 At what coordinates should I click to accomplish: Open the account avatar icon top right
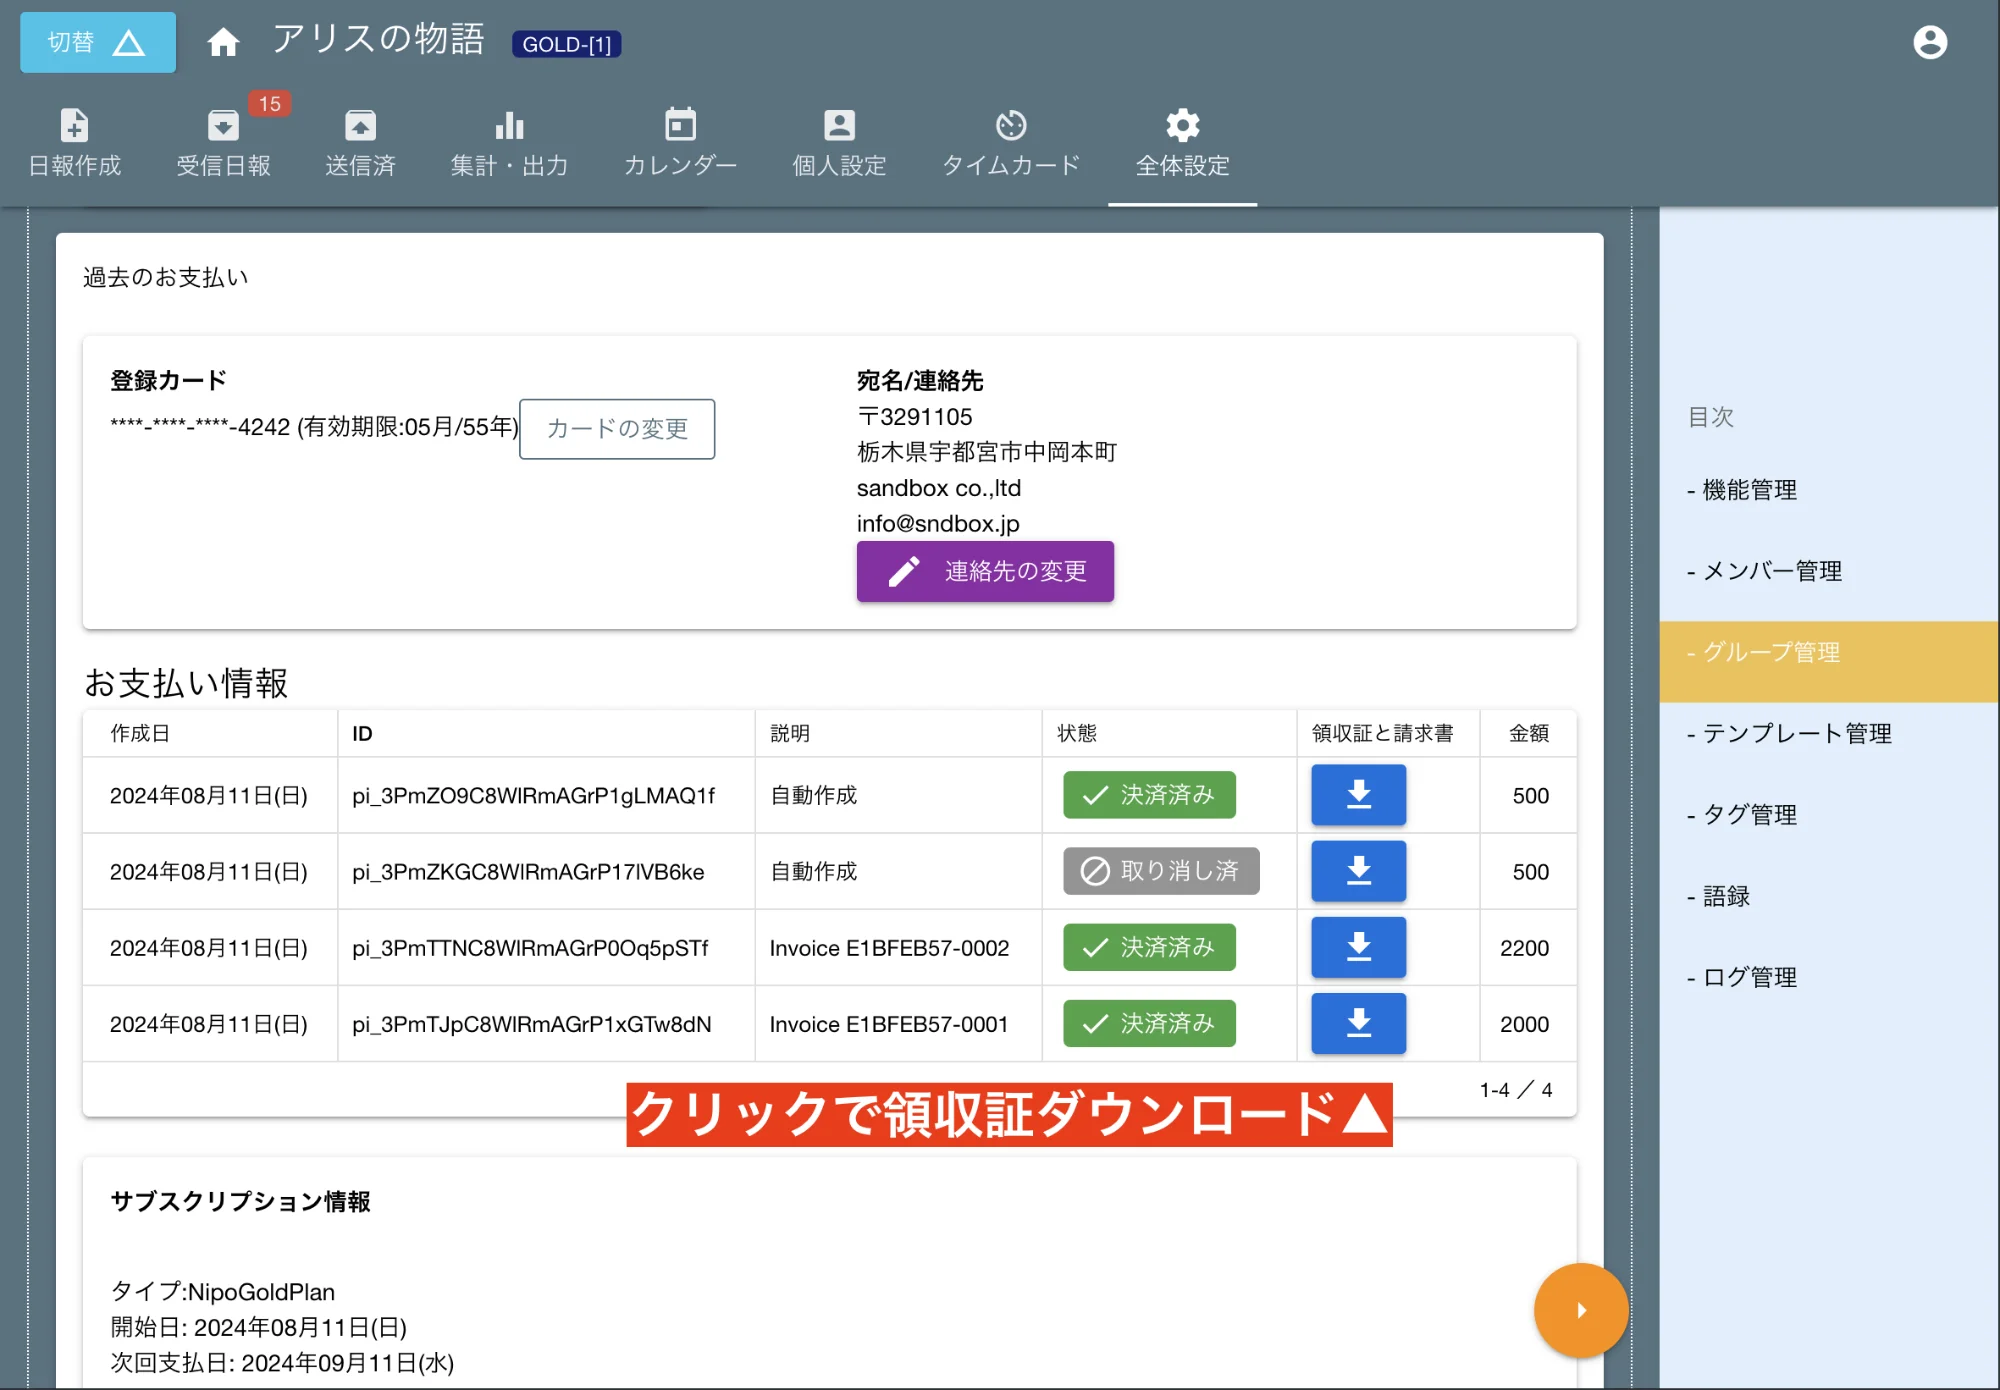point(1929,42)
